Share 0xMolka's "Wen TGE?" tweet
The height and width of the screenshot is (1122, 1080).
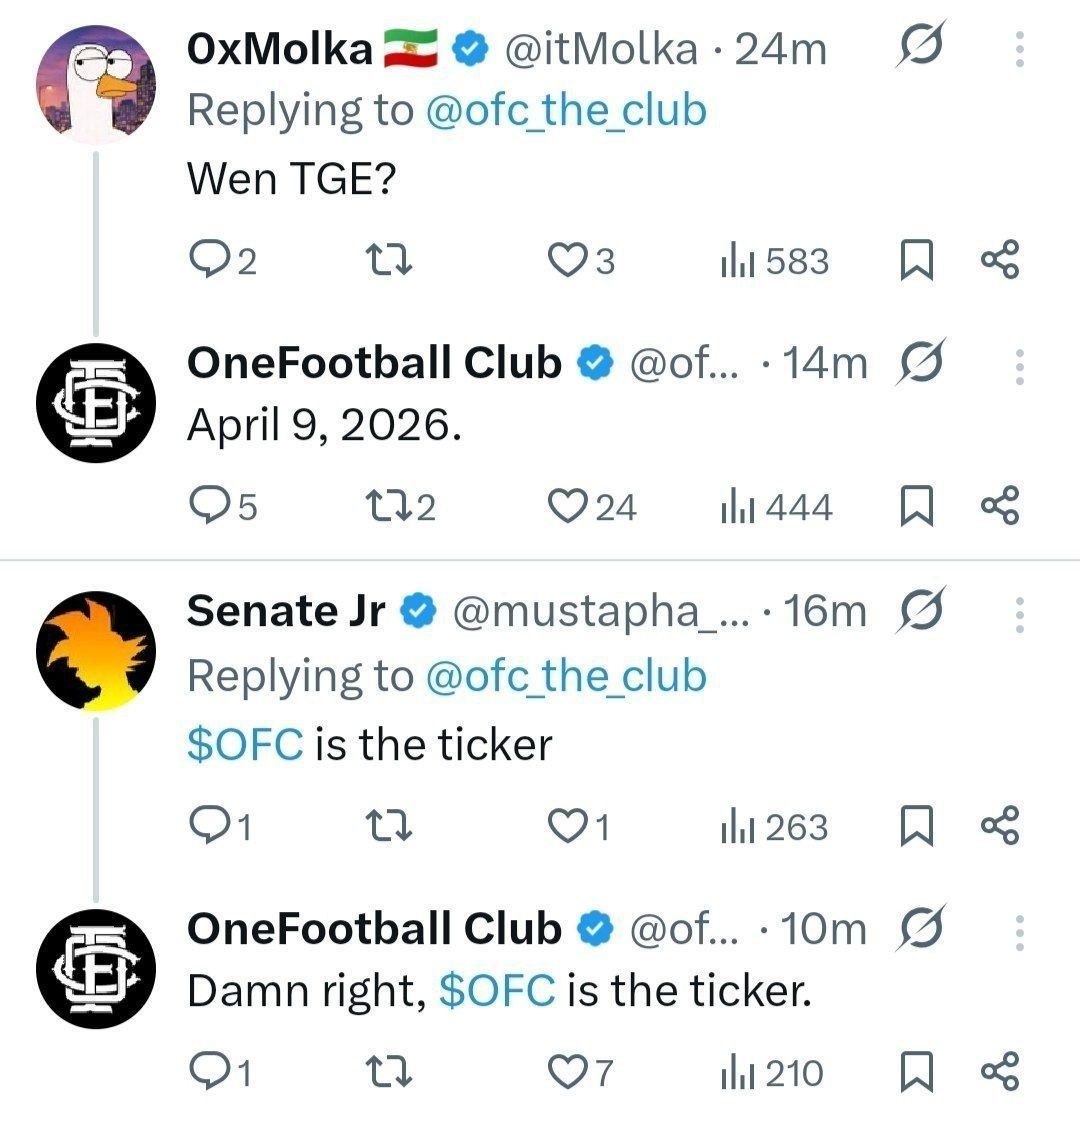1000,261
